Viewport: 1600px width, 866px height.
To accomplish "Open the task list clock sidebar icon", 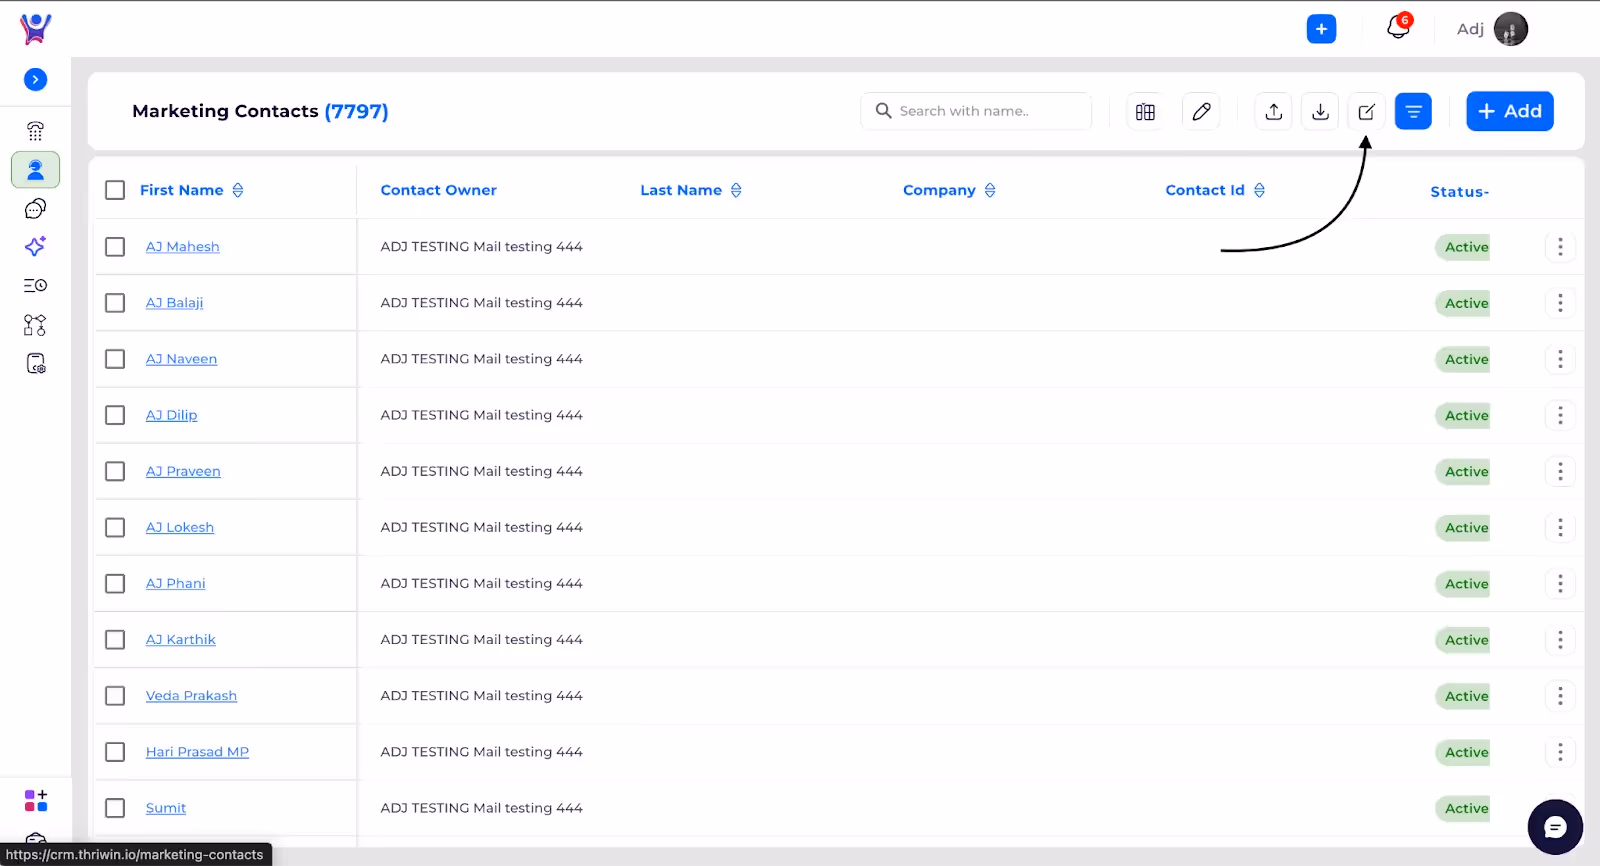I will (35, 285).
